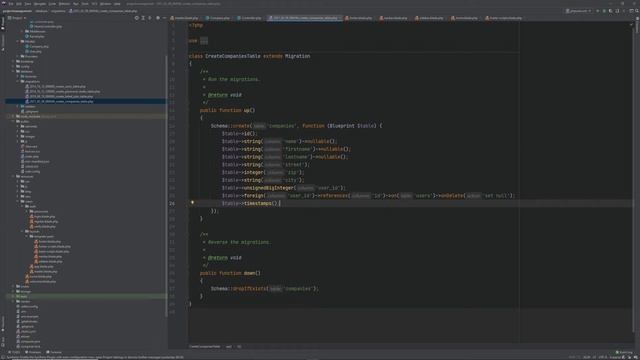The height and width of the screenshot is (360, 640).
Task: Collapse the Models folder arrow
Action: tap(18, 41)
